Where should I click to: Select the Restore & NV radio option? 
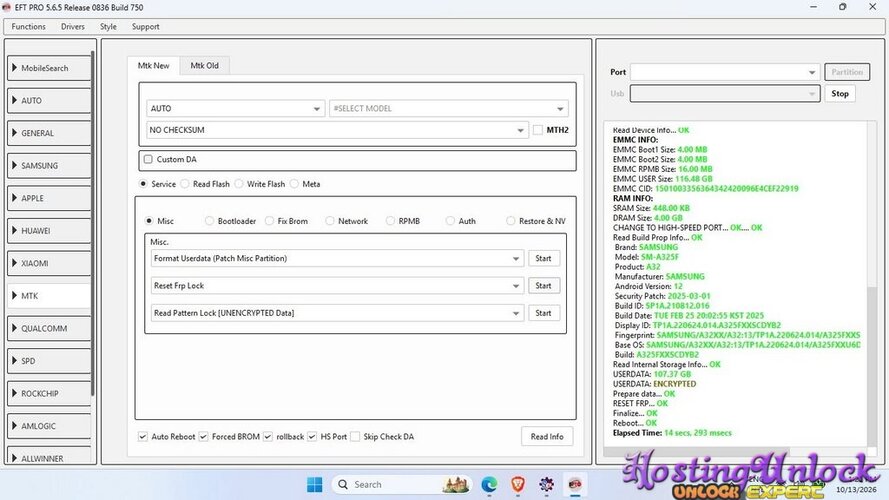point(511,221)
